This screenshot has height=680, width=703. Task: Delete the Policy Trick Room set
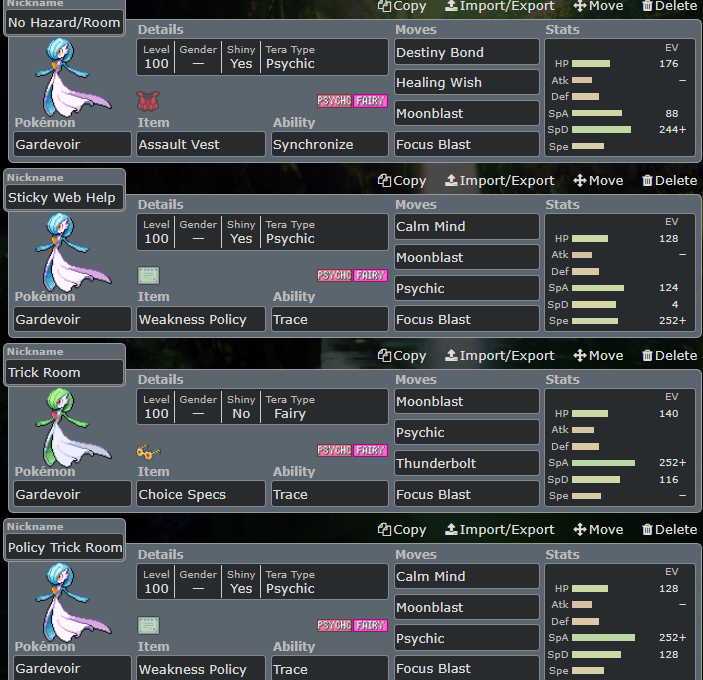click(x=669, y=529)
